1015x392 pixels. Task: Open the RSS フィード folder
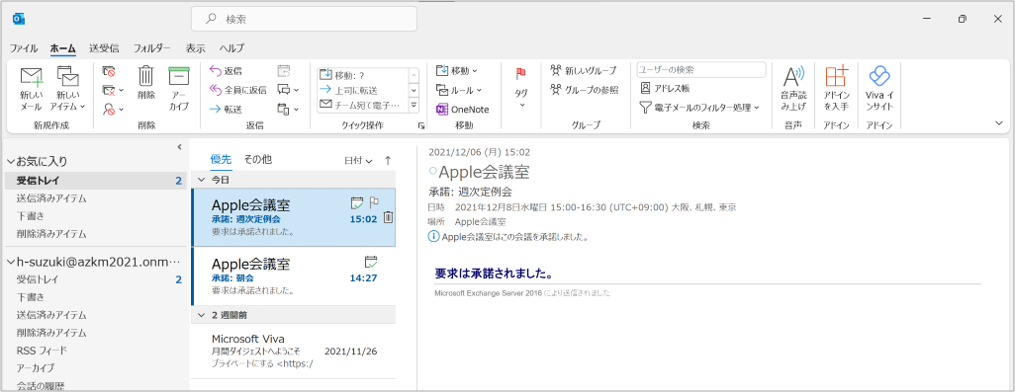(95, 350)
